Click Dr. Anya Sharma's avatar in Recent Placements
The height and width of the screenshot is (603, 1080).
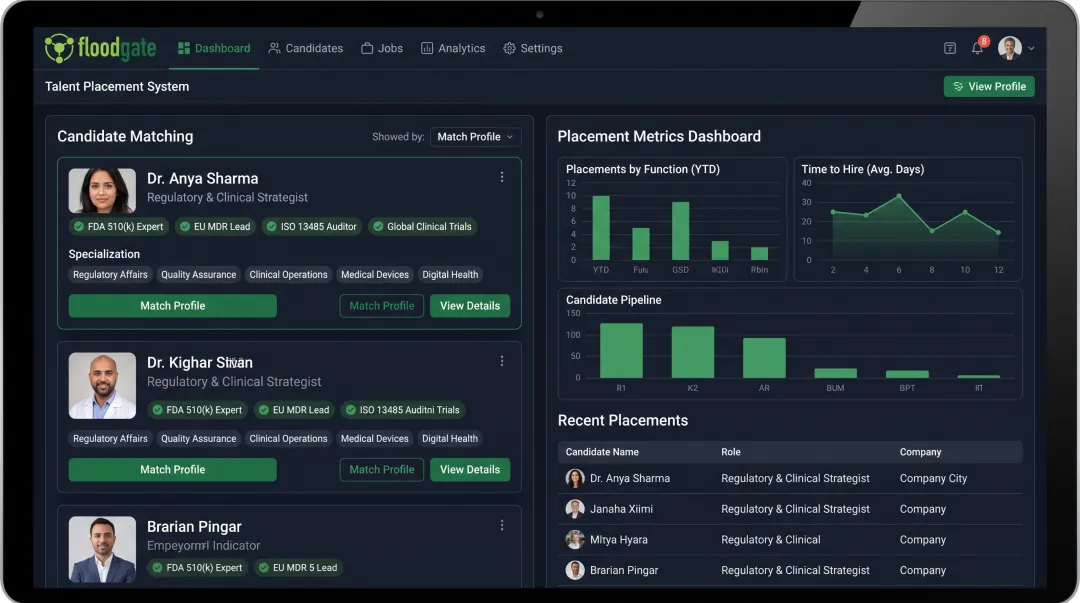[575, 478]
